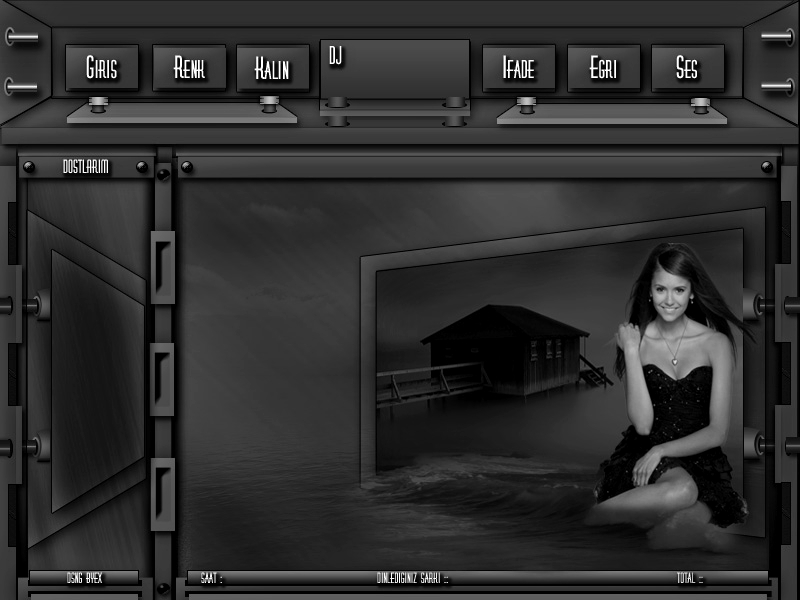Click the SAAT time label
This screenshot has height=600, width=800.
[x=211, y=578]
